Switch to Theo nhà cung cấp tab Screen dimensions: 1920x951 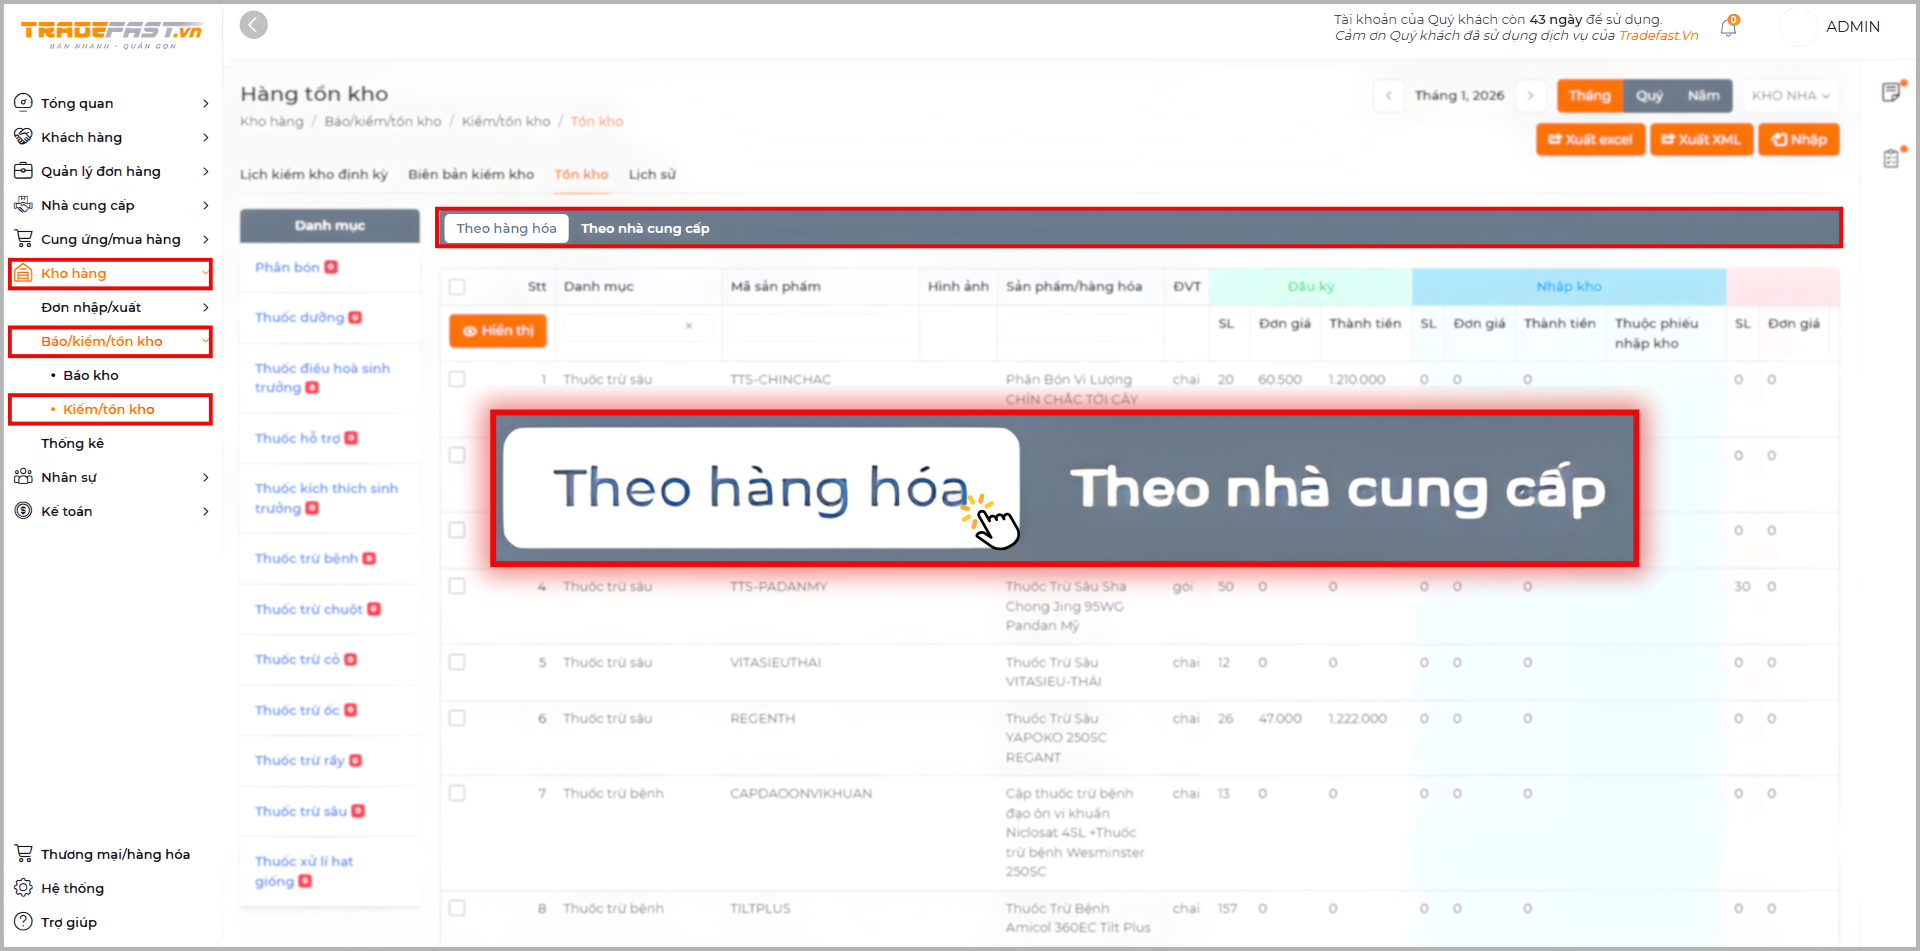[x=645, y=229]
